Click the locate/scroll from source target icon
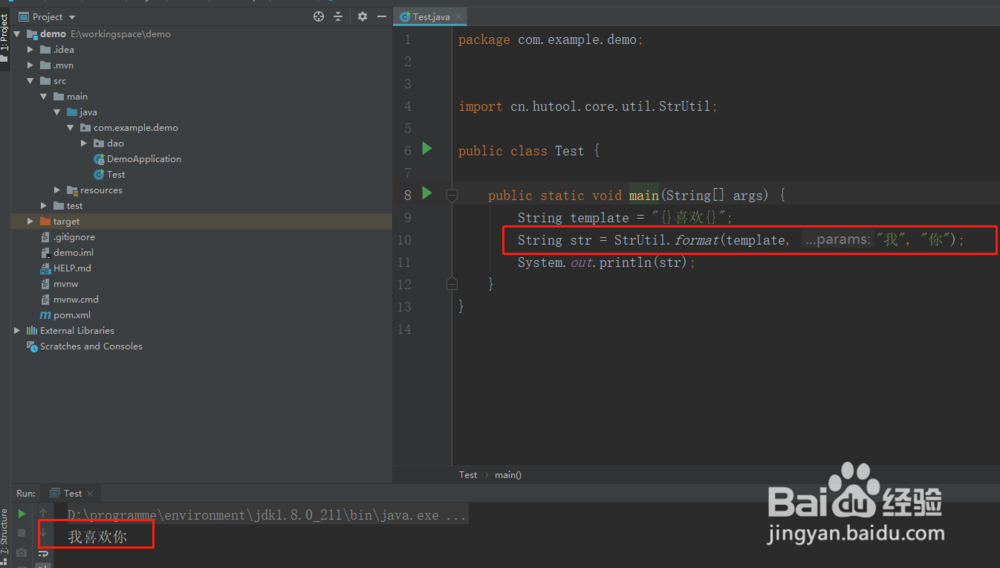Screen dimensions: 1000x568 (318, 17)
